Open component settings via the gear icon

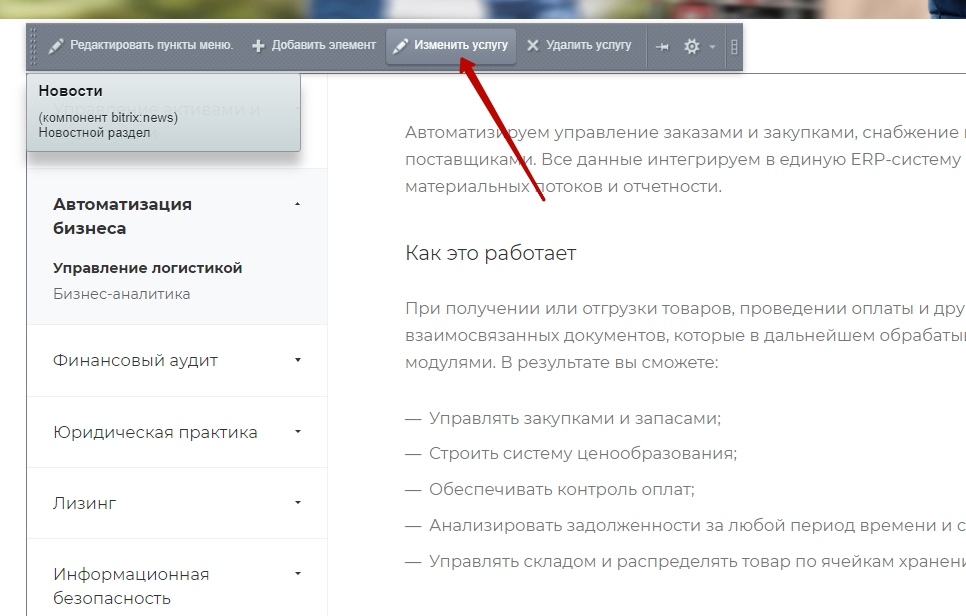pyautogui.click(x=692, y=46)
